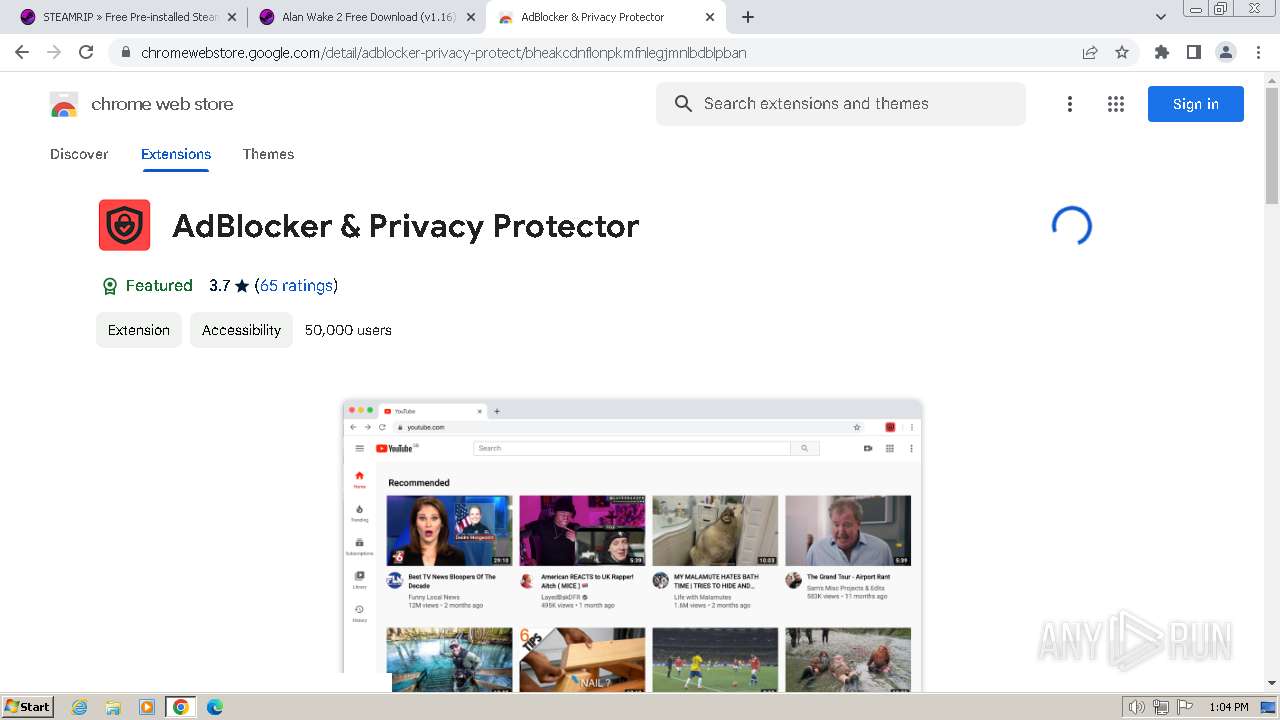Click the 1:04 PM clock
1280x720 pixels.
1228,707
